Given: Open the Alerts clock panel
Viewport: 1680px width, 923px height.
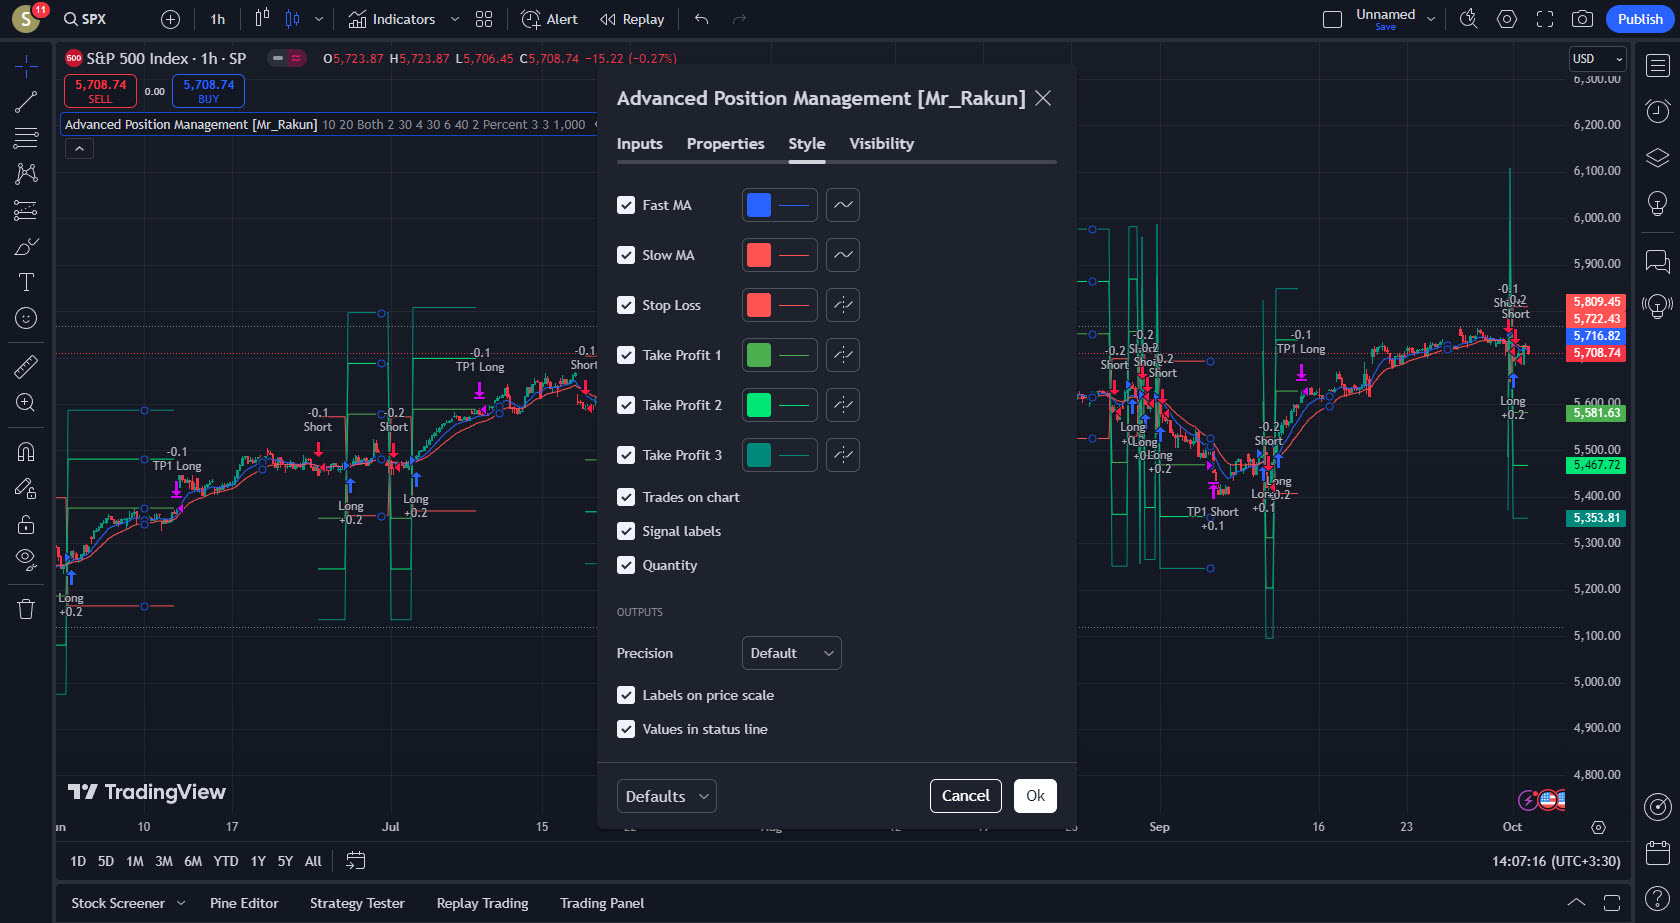Looking at the screenshot, I should point(1657,110).
